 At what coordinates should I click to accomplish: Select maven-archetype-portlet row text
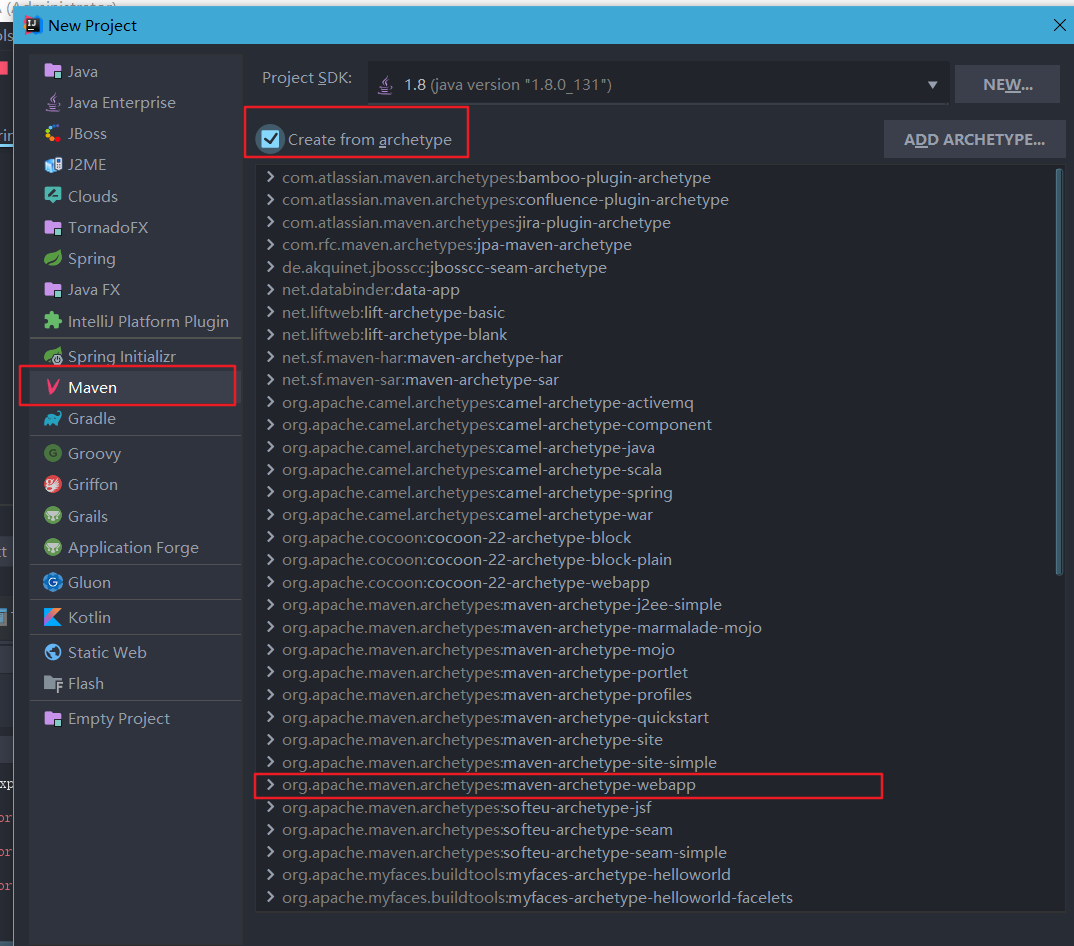point(485,672)
